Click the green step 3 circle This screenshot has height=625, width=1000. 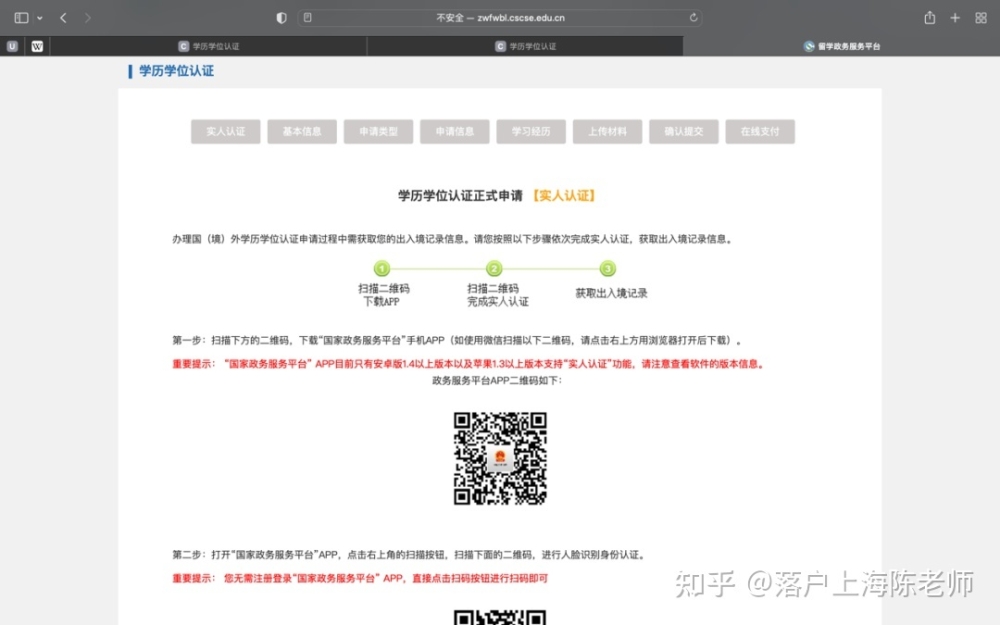[608, 268]
